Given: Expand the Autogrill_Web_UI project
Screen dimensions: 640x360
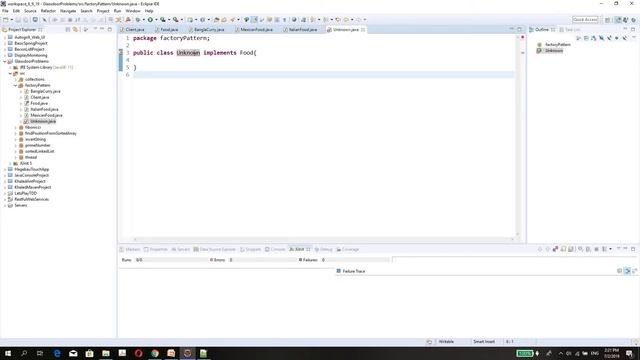Looking at the screenshot, I should [x=5, y=37].
